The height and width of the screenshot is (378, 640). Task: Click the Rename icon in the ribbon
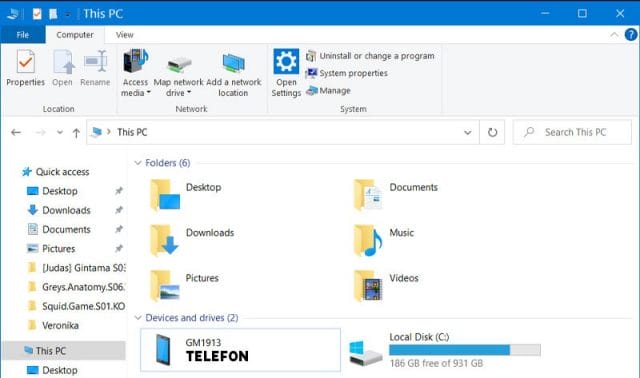coord(95,62)
